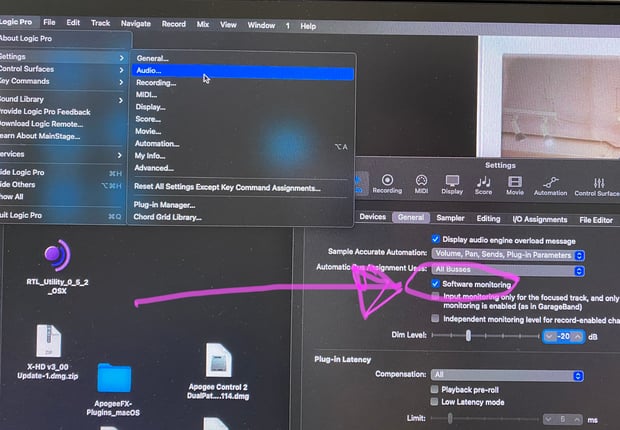Click the movie preview thumbnail
The image size is (620, 430).
click(x=561, y=106)
